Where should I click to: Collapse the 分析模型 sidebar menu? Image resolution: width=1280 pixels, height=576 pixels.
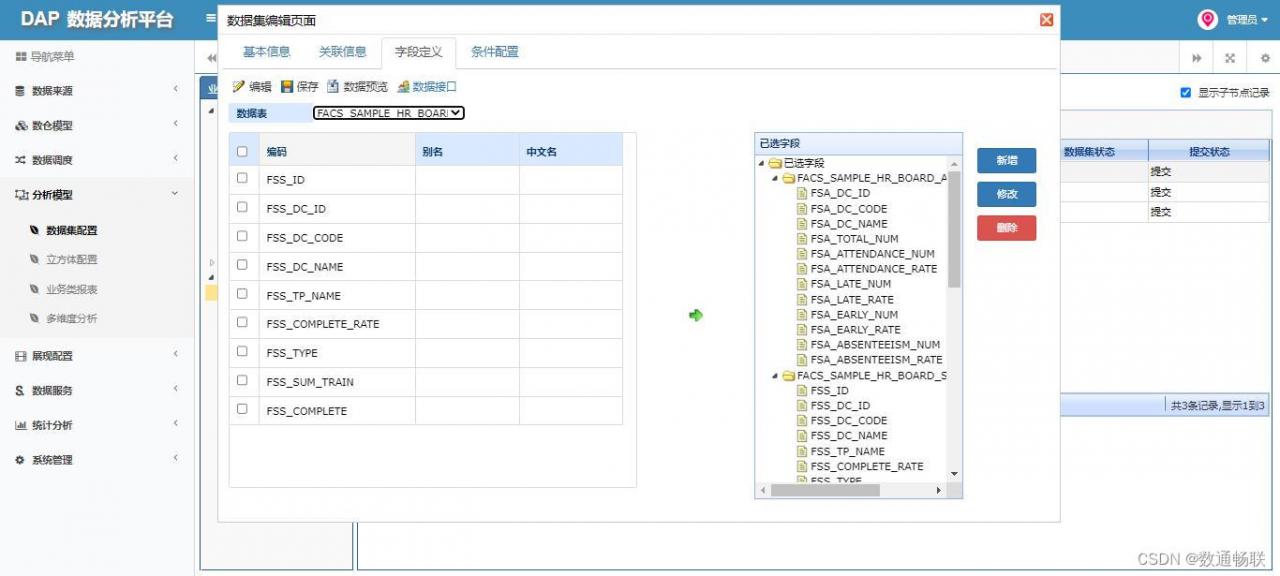175,195
